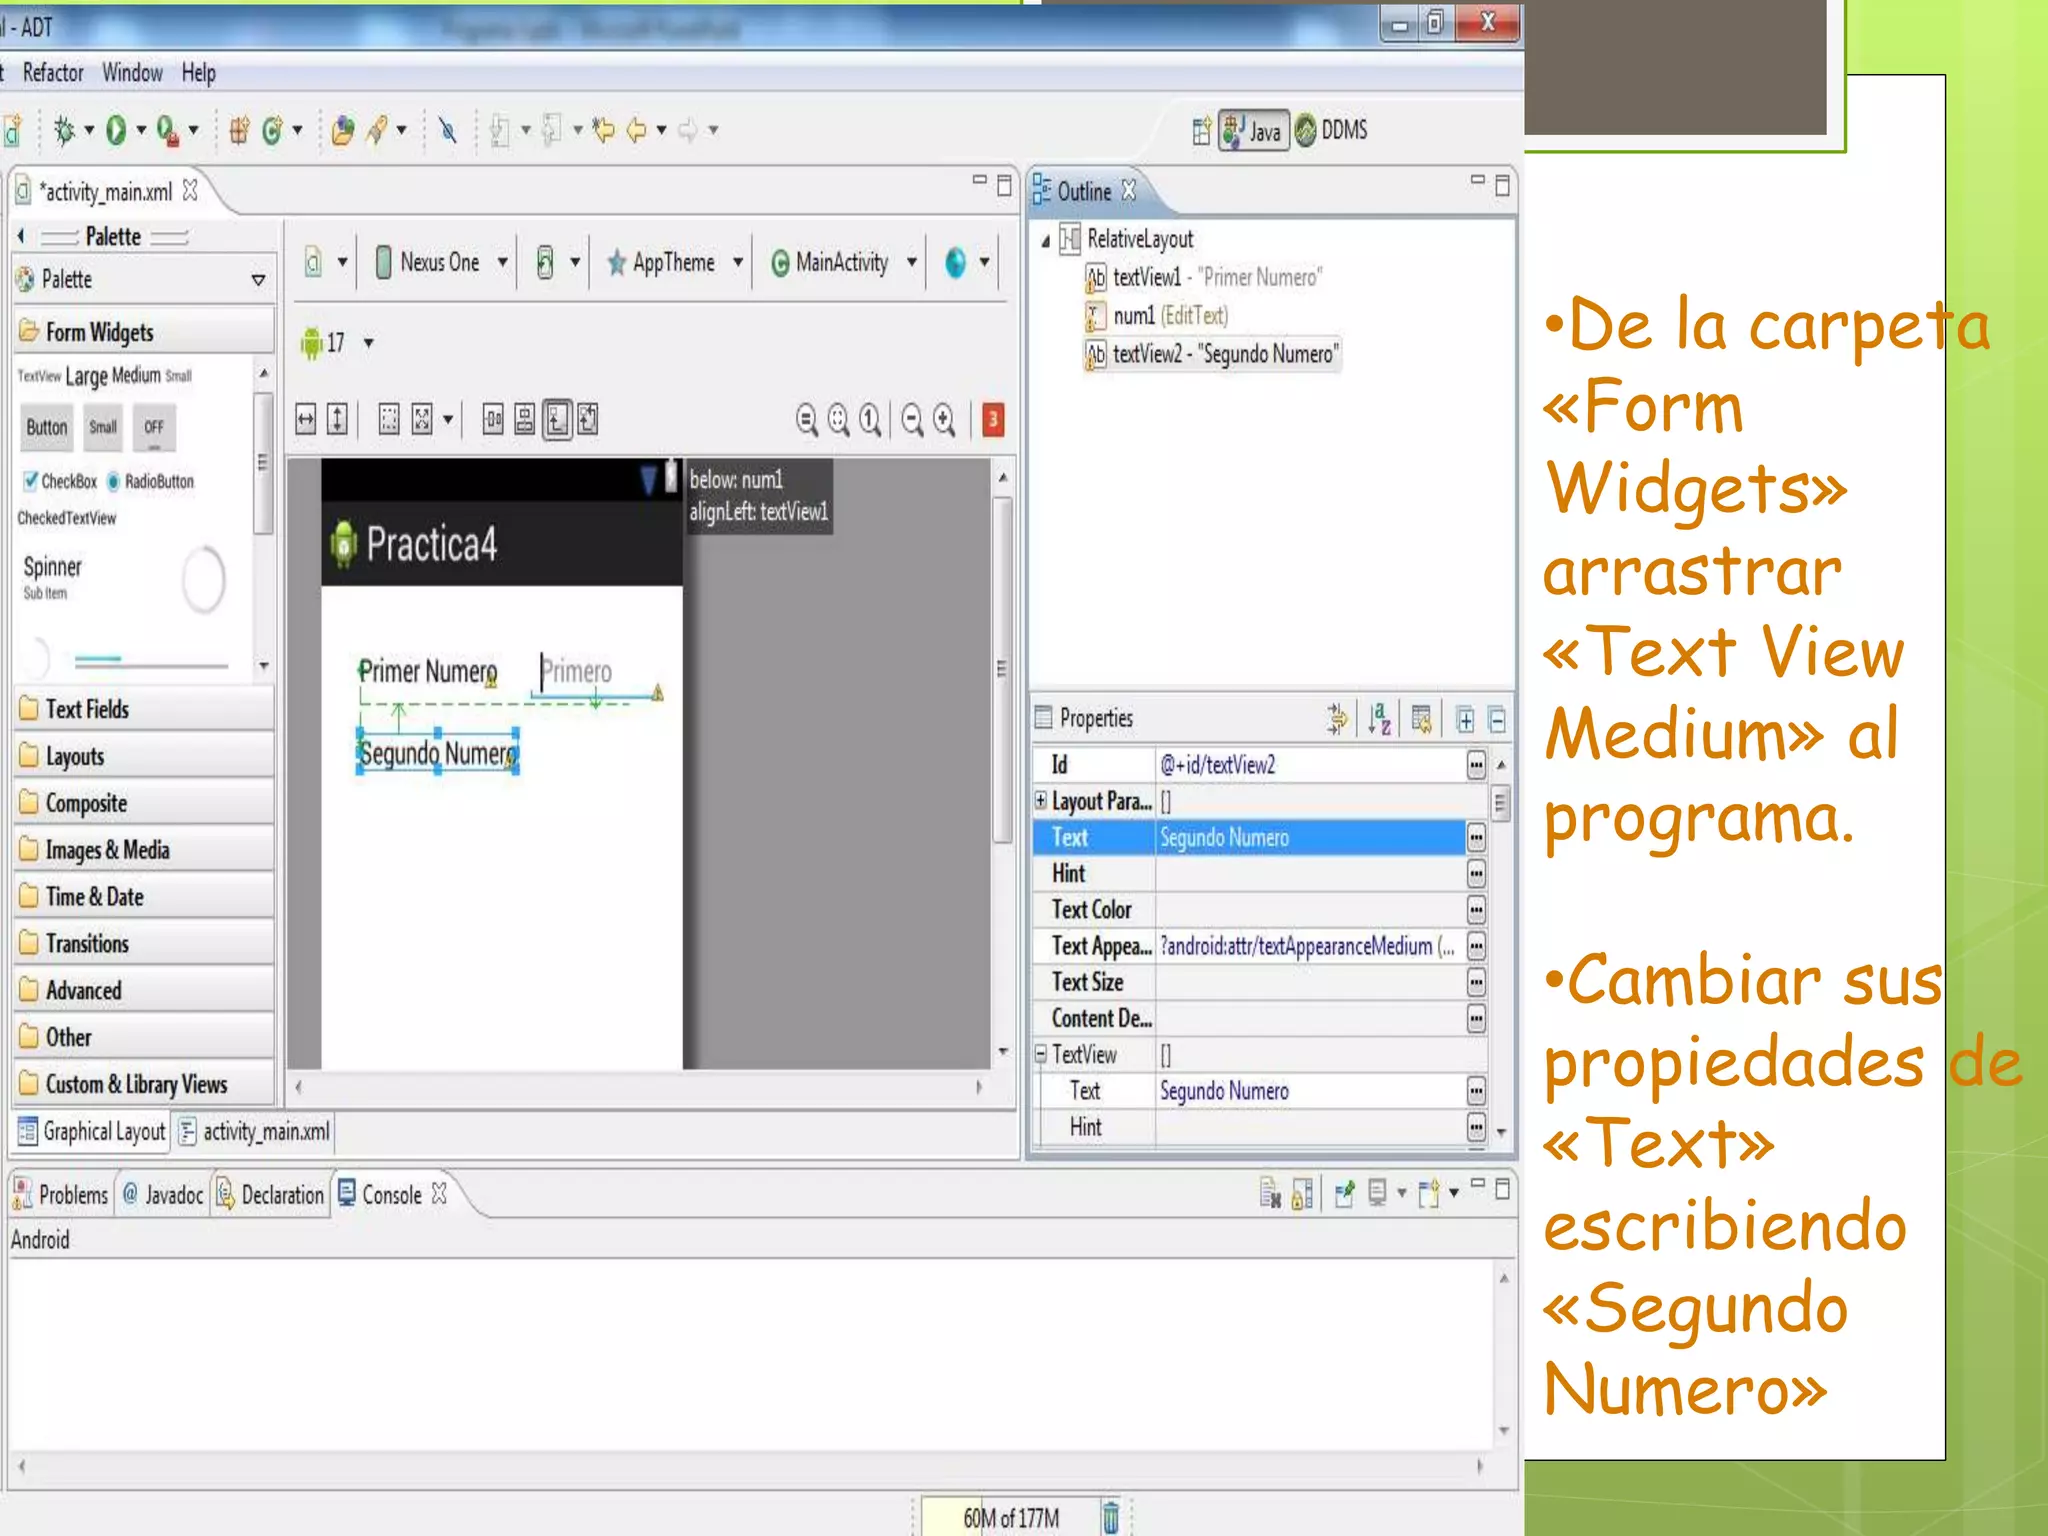Image resolution: width=2048 pixels, height=1536 pixels.
Task: Sort properties alphabetically
Action: click(1379, 719)
